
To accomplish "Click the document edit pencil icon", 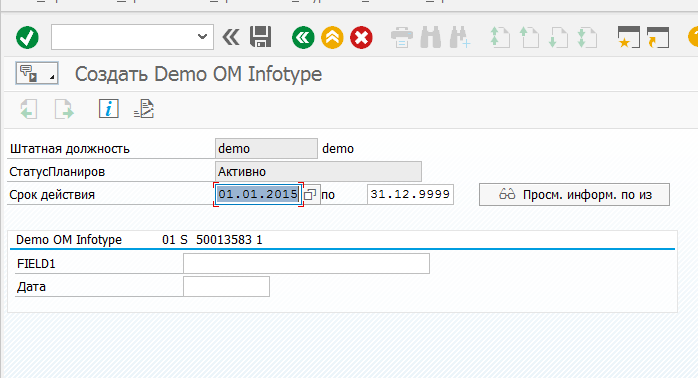I will [144, 109].
